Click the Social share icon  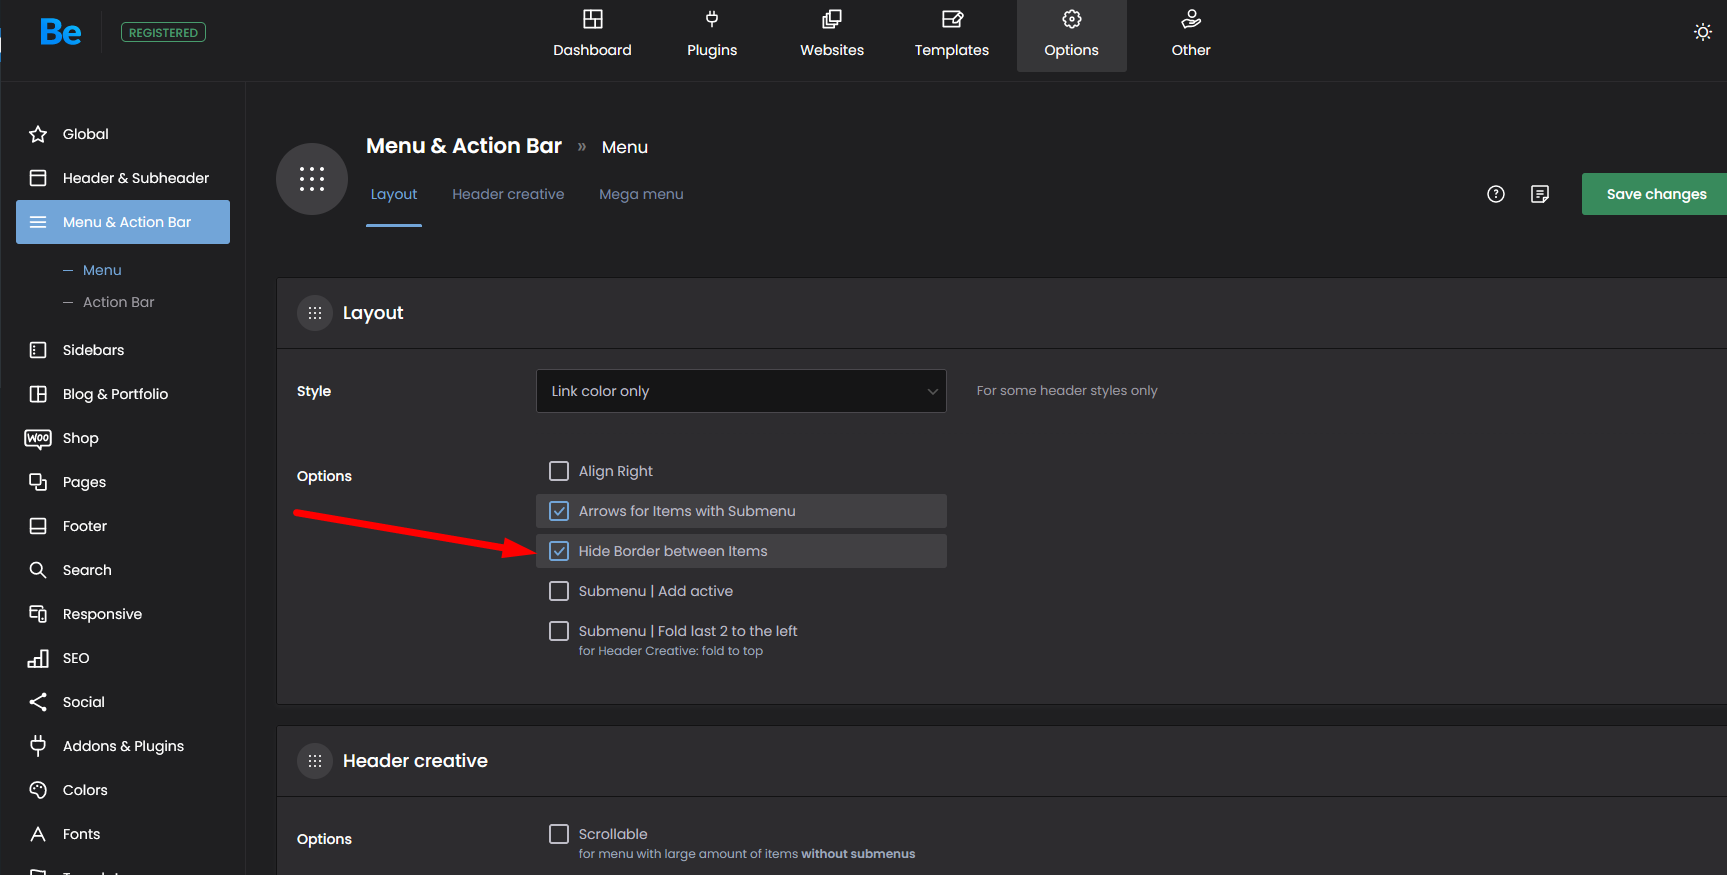point(38,702)
